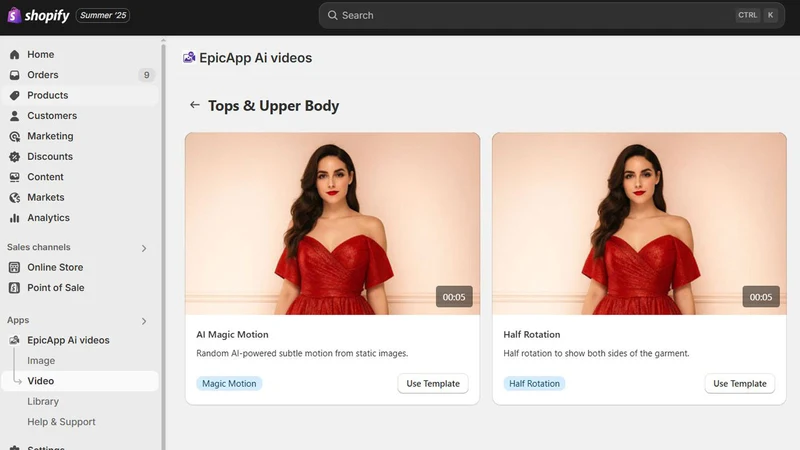Click the Tops & Upper Body heading

273,106
